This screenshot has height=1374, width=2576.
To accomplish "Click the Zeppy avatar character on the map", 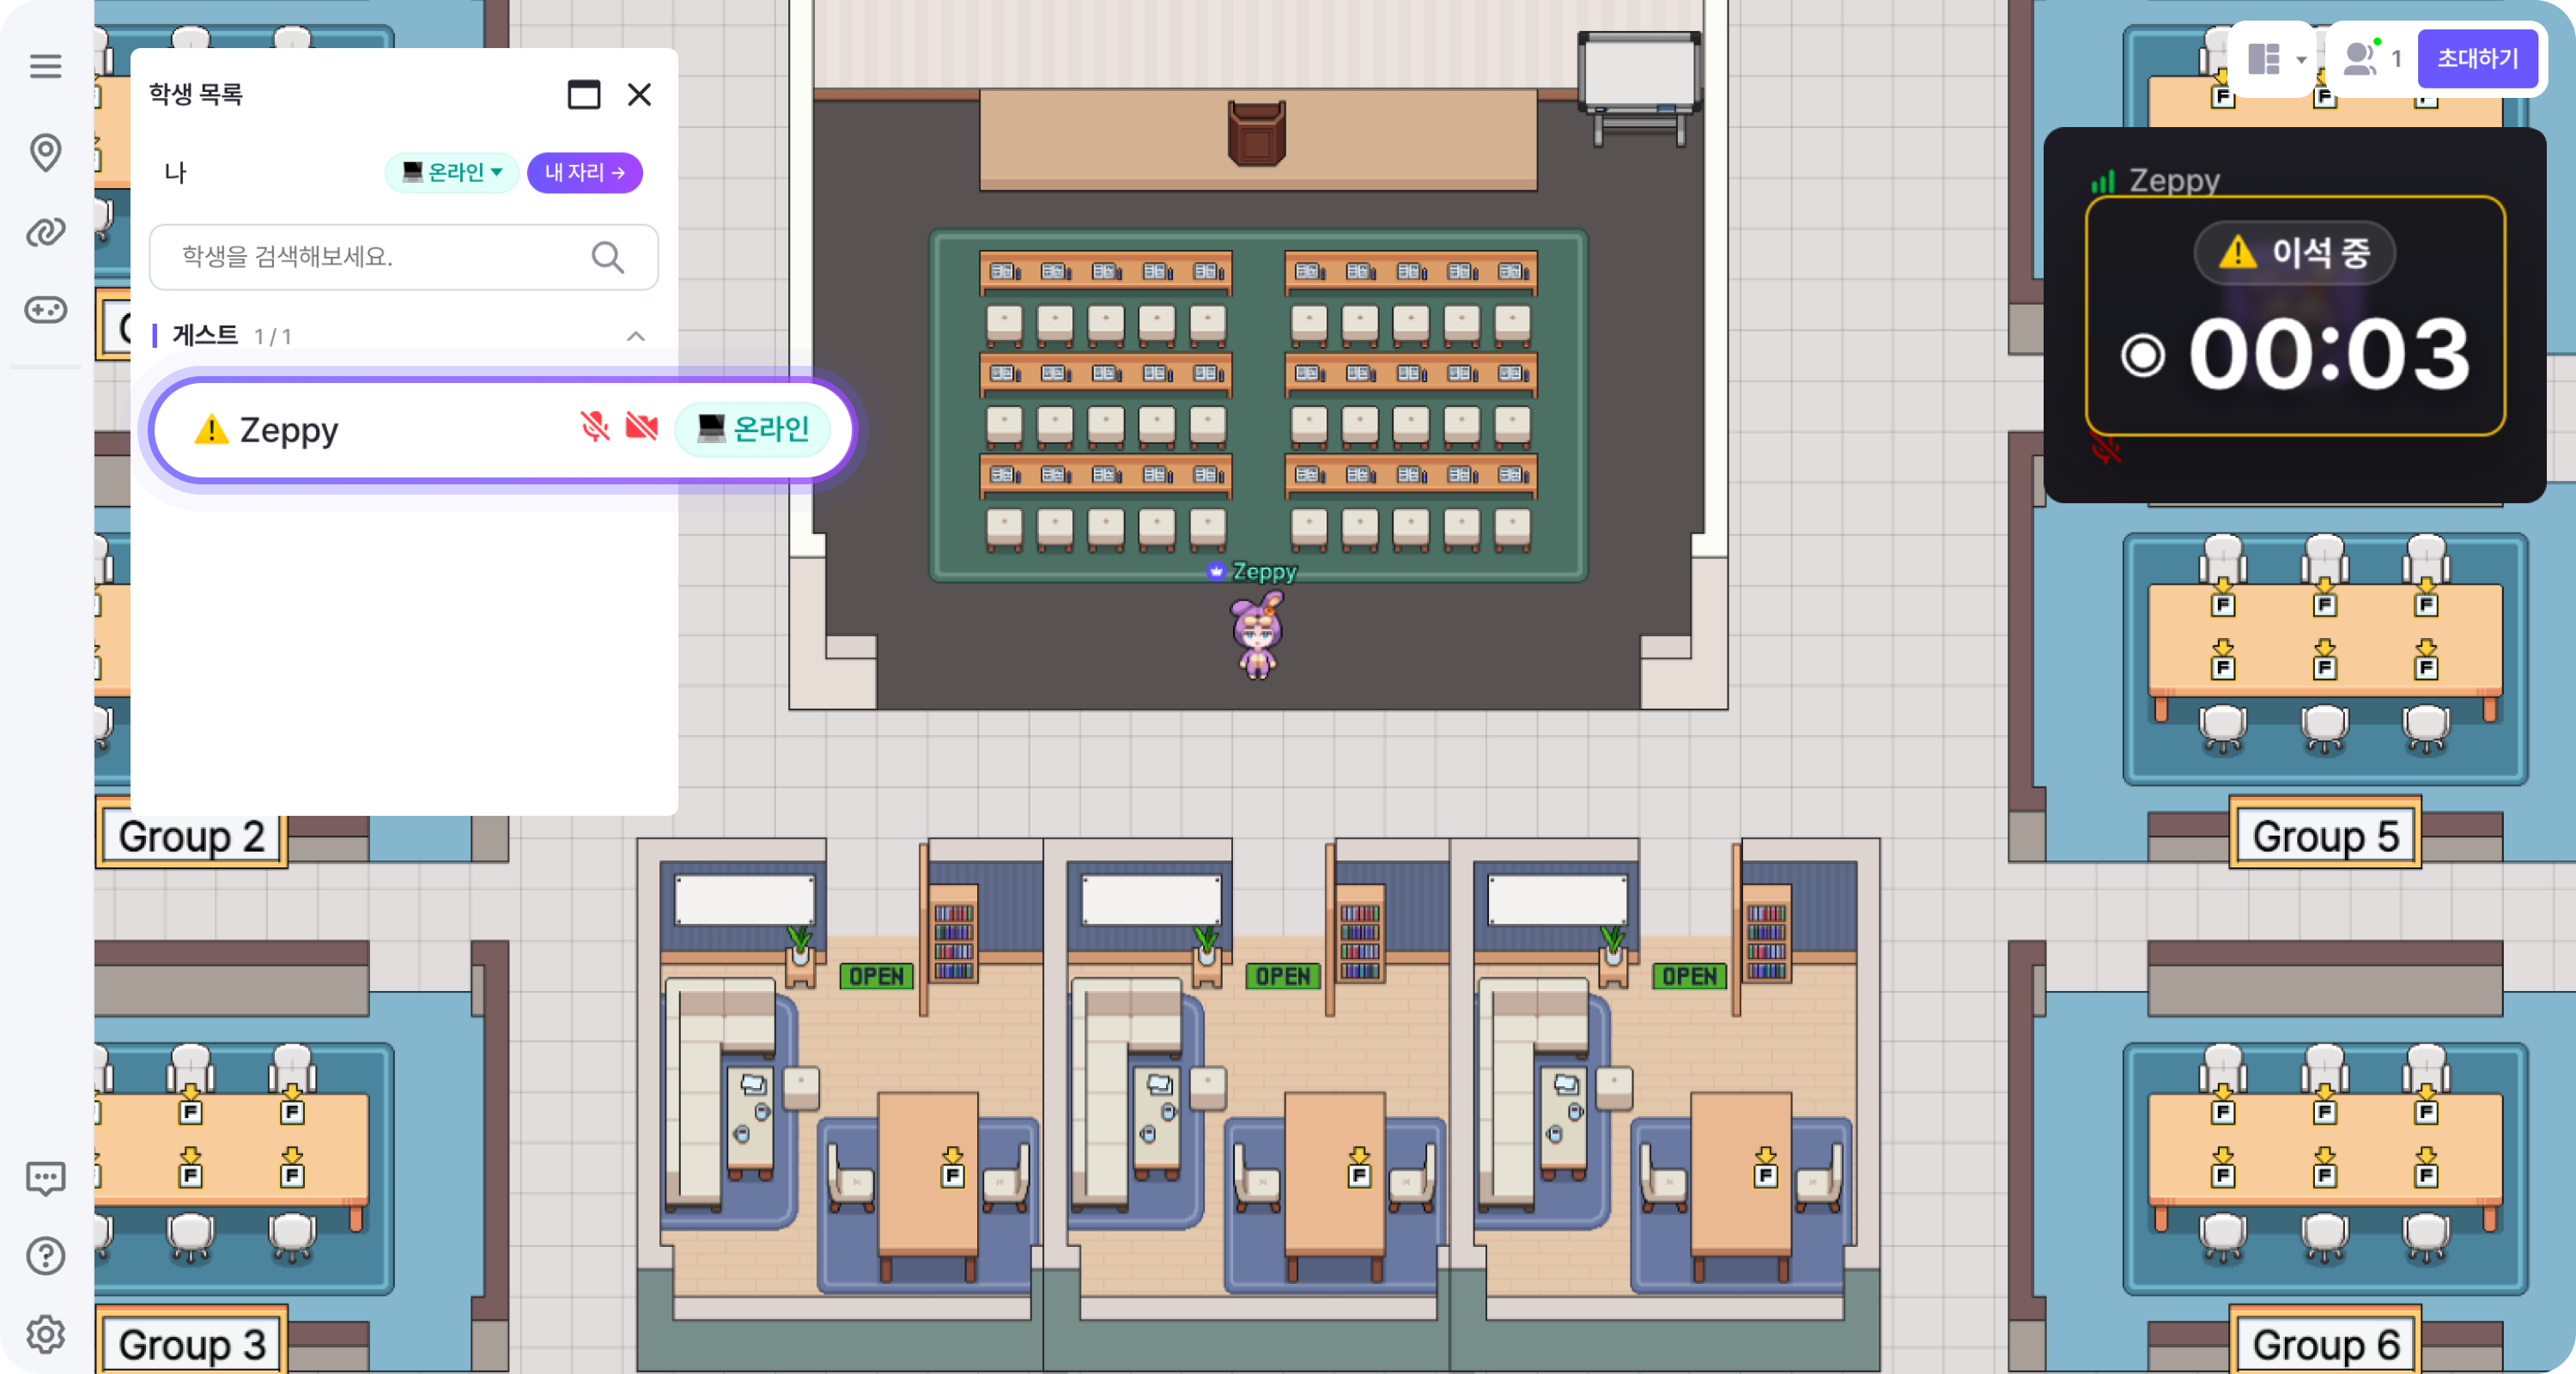I will 1257,635.
